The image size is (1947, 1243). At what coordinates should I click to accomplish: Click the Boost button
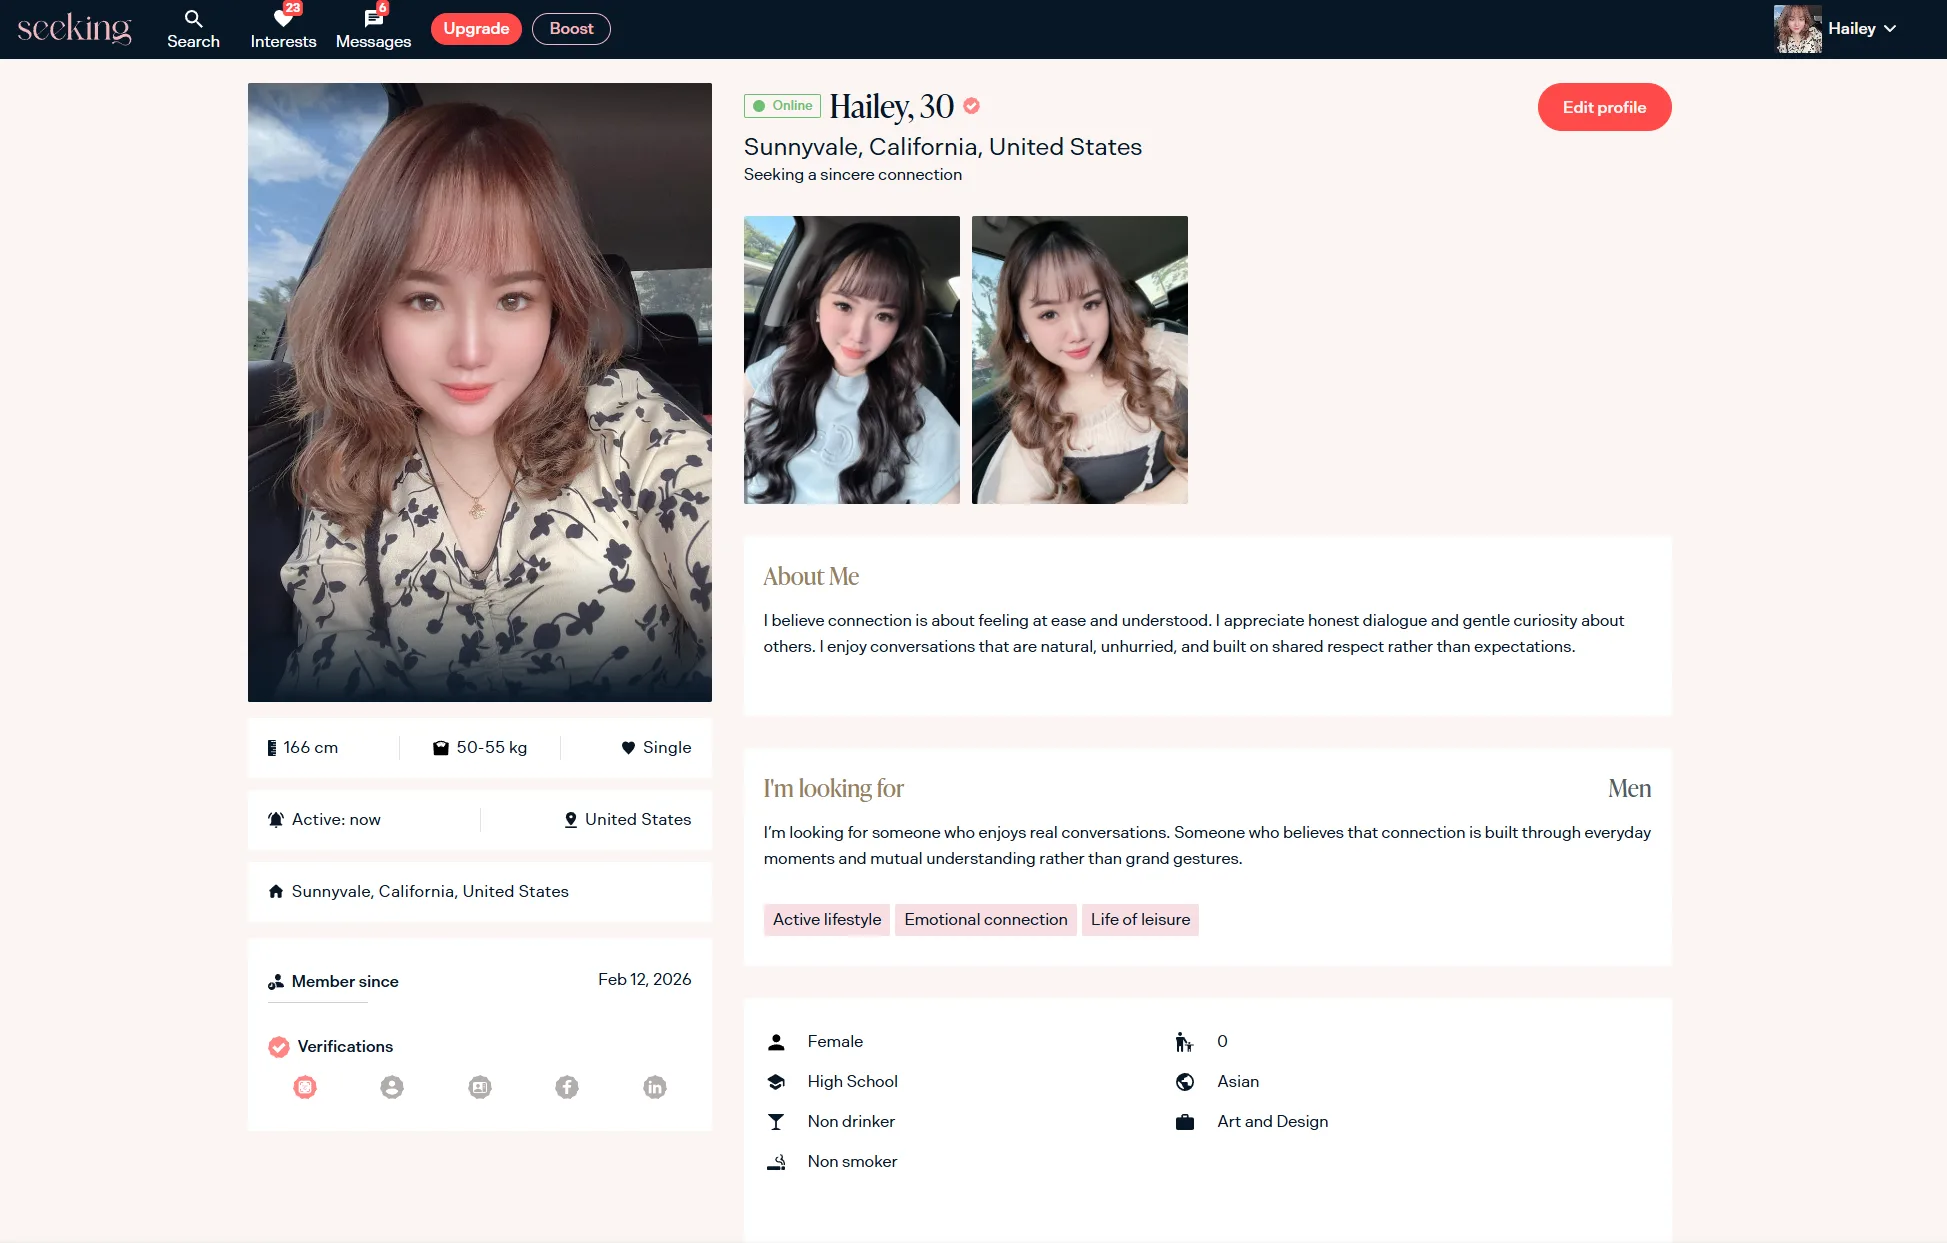(571, 29)
